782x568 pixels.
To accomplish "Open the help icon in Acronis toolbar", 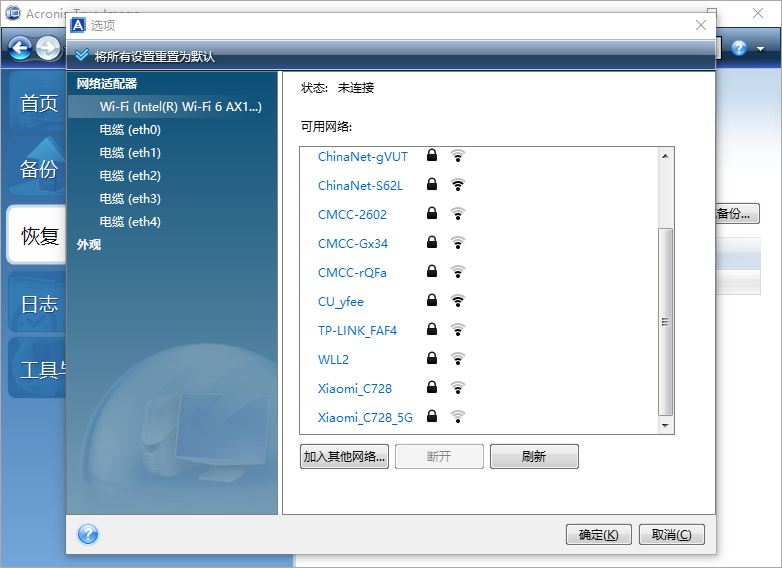I will [x=739, y=48].
